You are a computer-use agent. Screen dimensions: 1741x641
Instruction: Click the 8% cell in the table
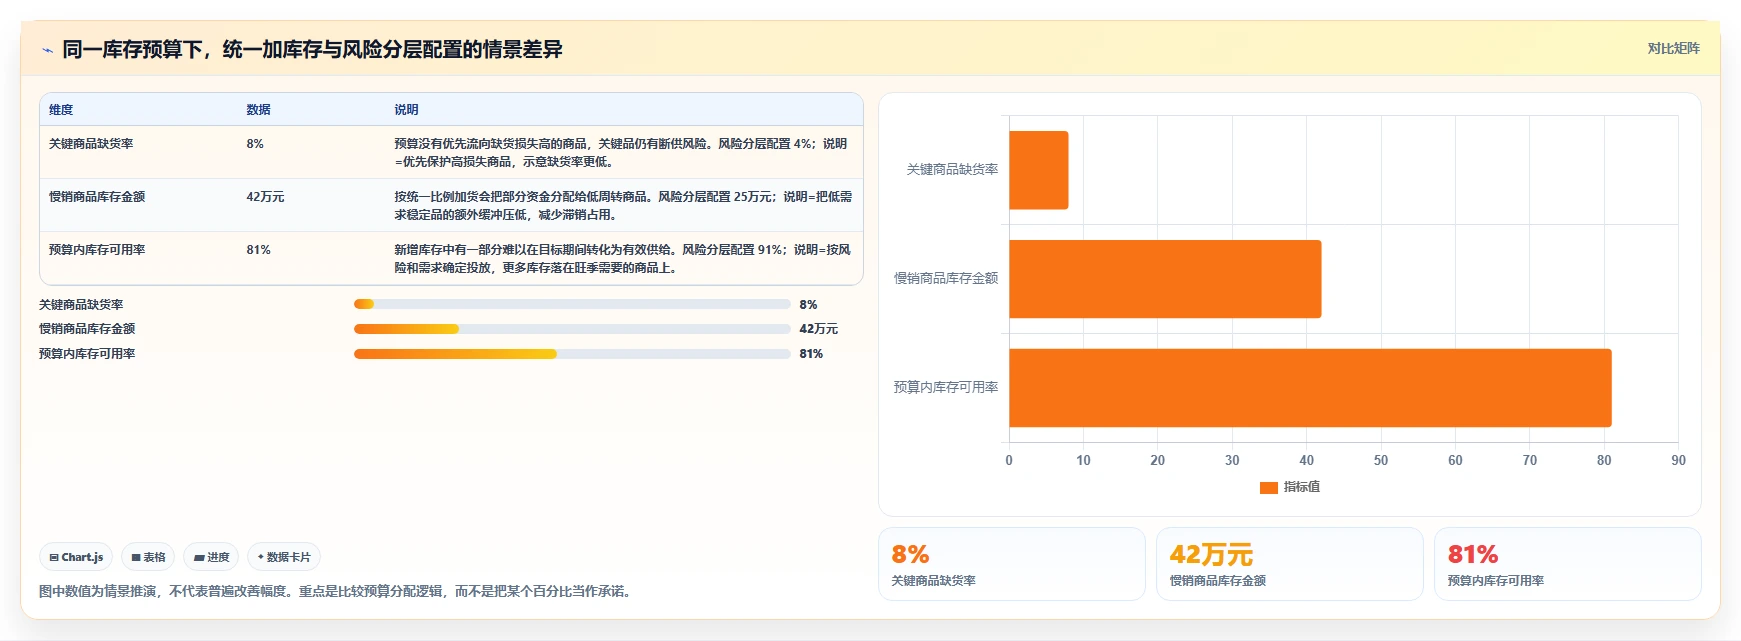255,144
